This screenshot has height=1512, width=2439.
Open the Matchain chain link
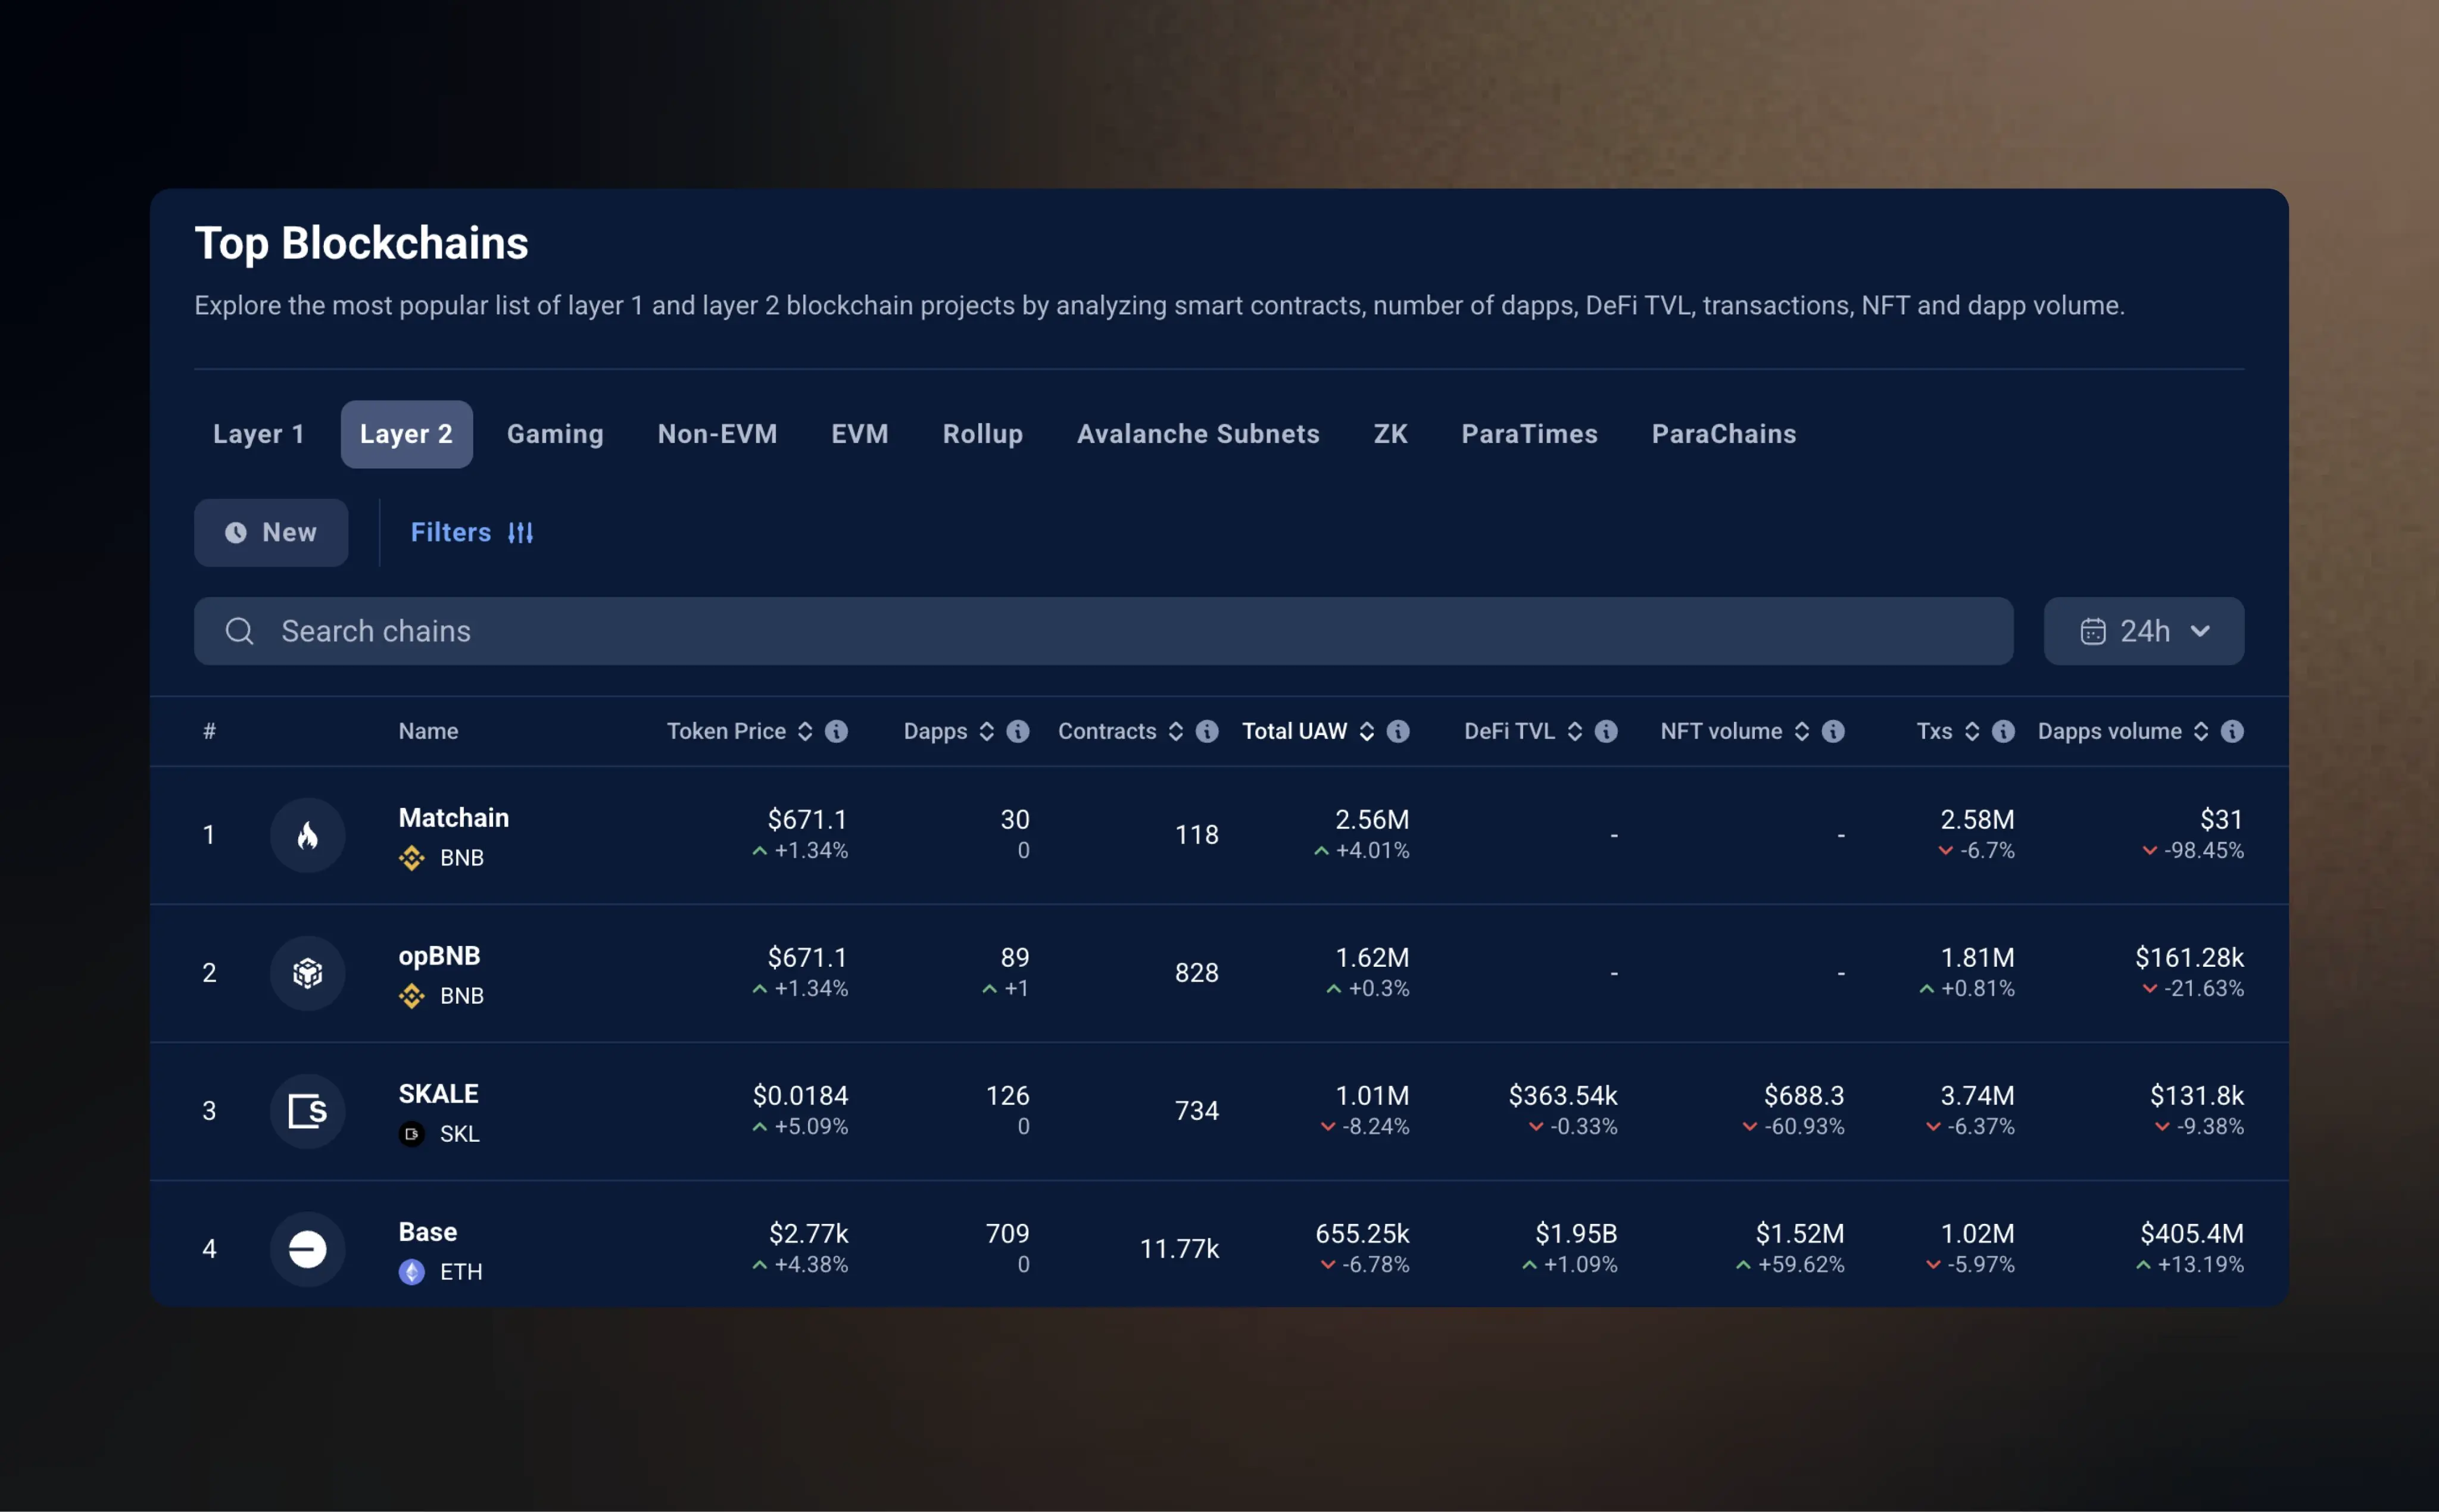coord(453,818)
